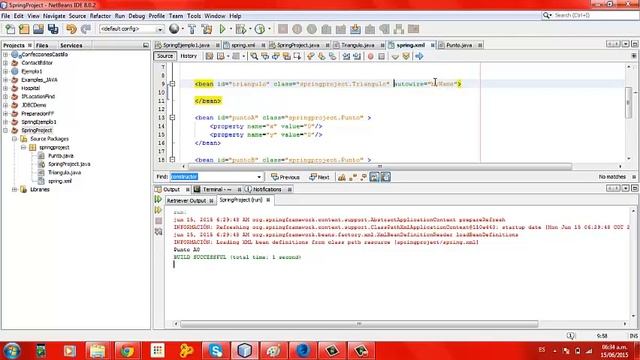Click the Redo toolbar arrow

pos(86,29)
